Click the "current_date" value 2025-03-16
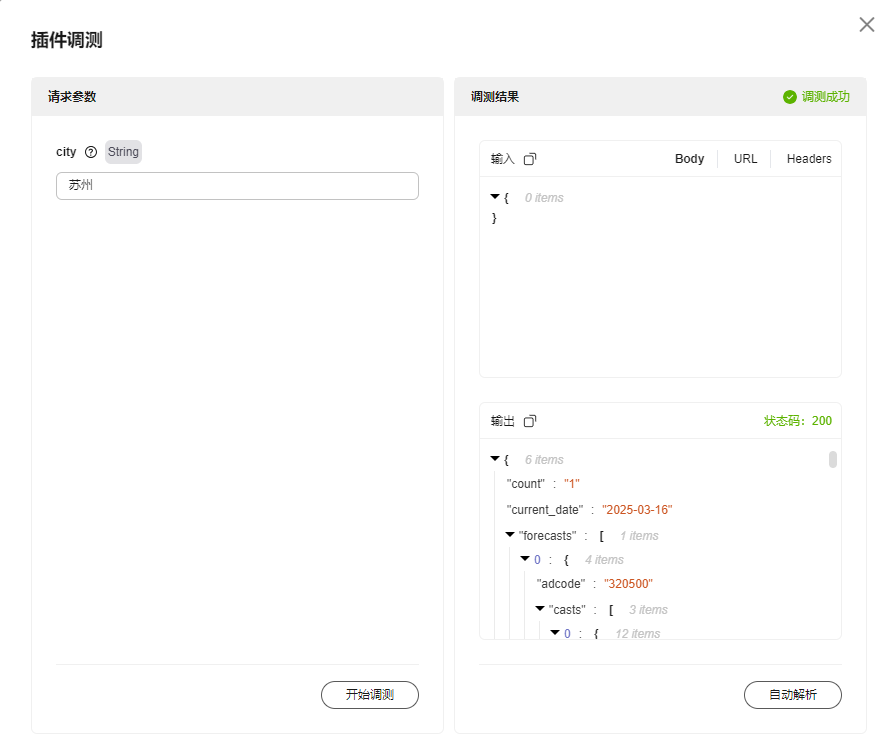 (x=637, y=510)
